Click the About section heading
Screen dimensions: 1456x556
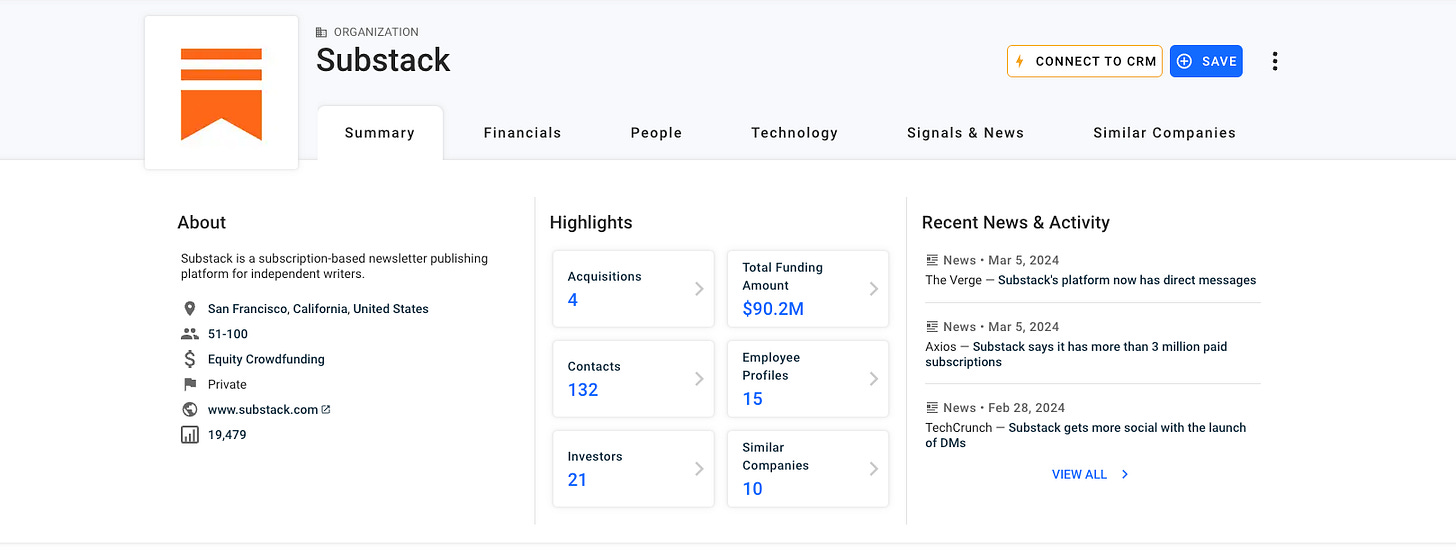[202, 222]
